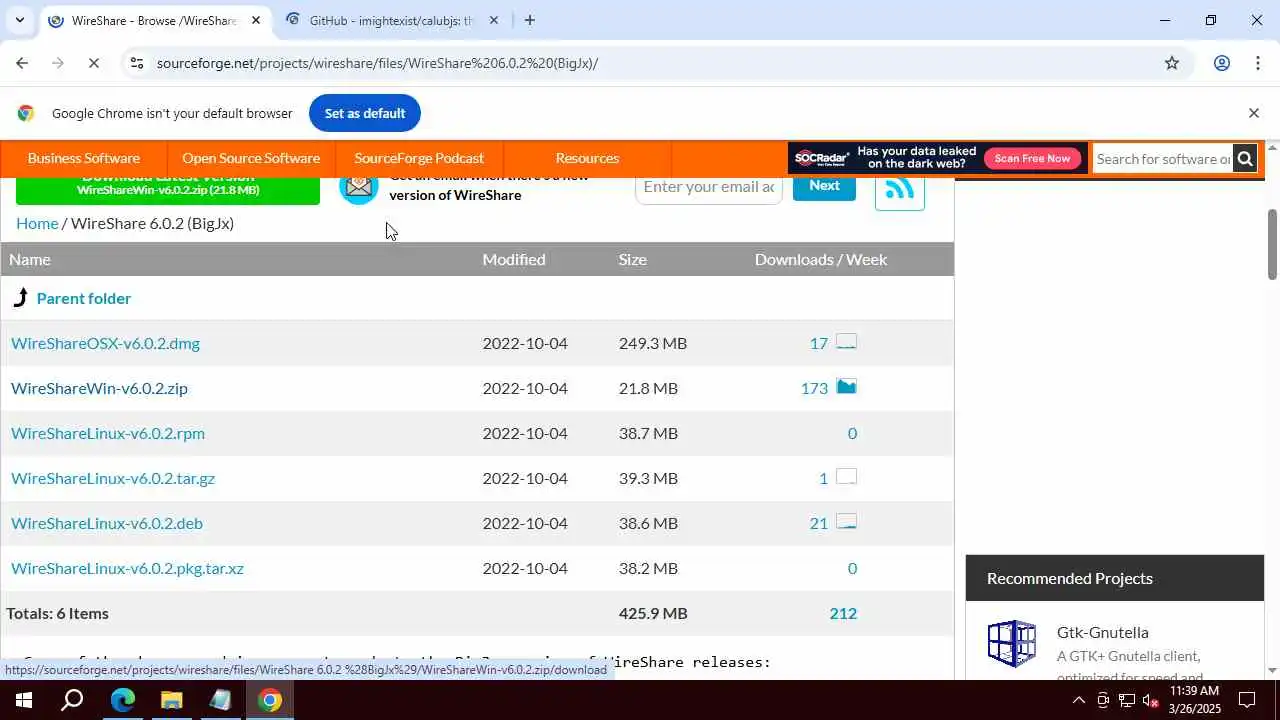This screenshot has height=720, width=1280.
Task: Open Resources menu
Action: 587,158
